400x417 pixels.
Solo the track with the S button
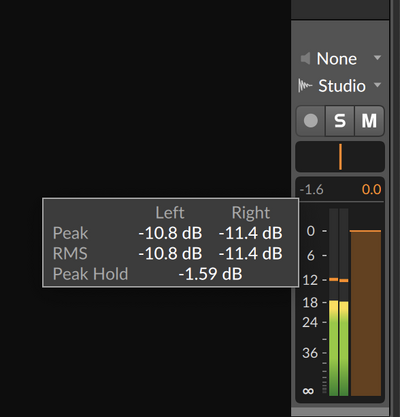[x=340, y=121]
